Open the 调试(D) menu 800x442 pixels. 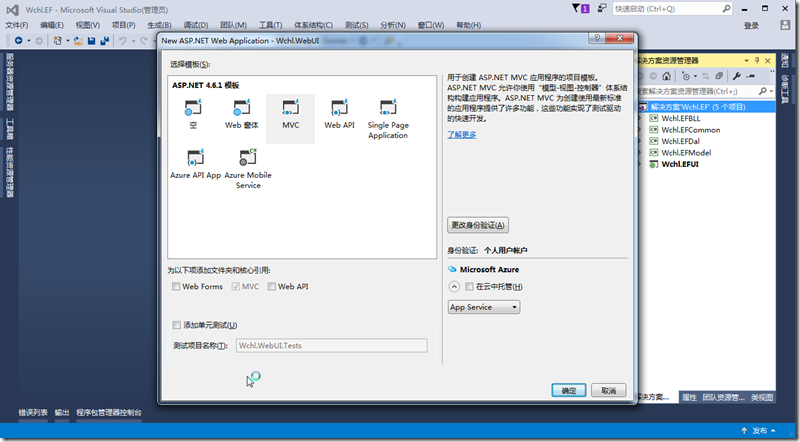(x=195, y=25)
